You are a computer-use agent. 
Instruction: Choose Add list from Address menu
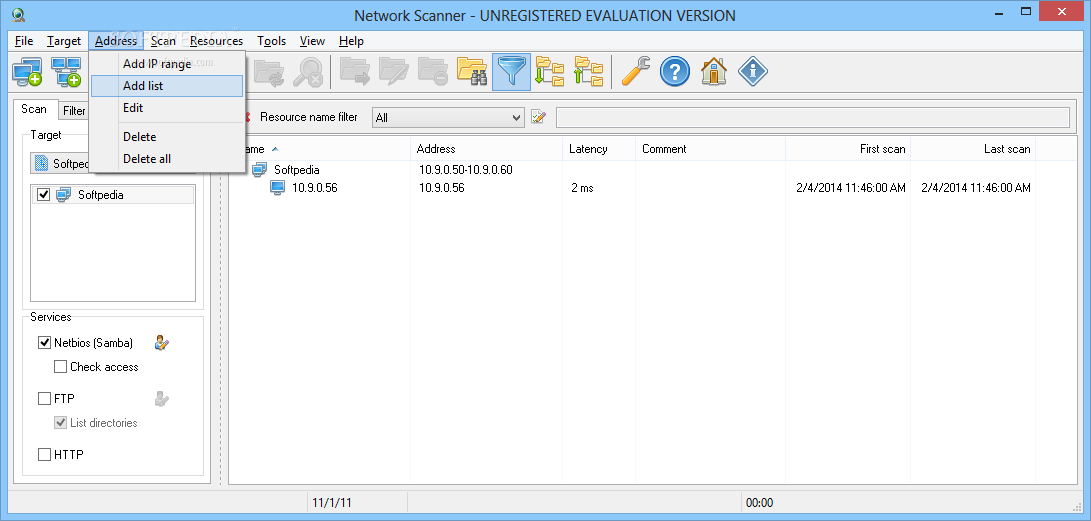click(167, 86)
